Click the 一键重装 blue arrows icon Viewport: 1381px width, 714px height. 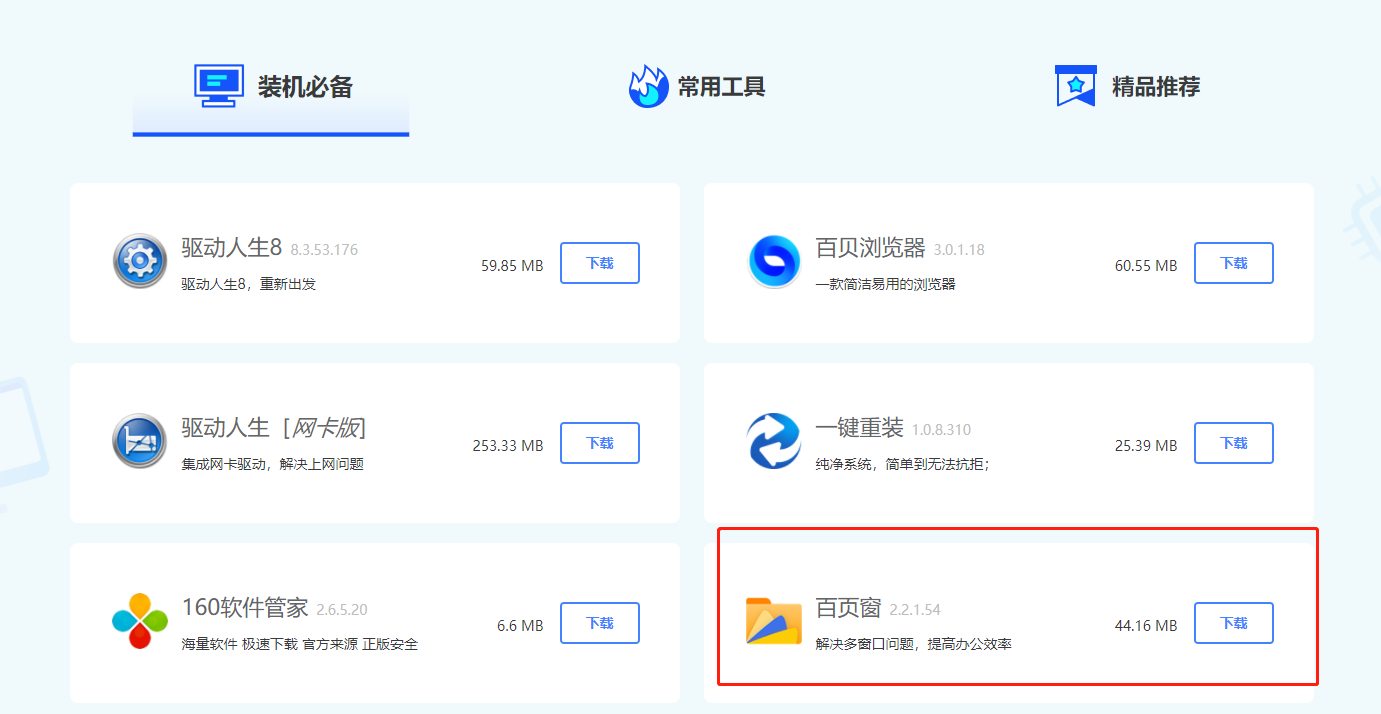click(774, 441)
